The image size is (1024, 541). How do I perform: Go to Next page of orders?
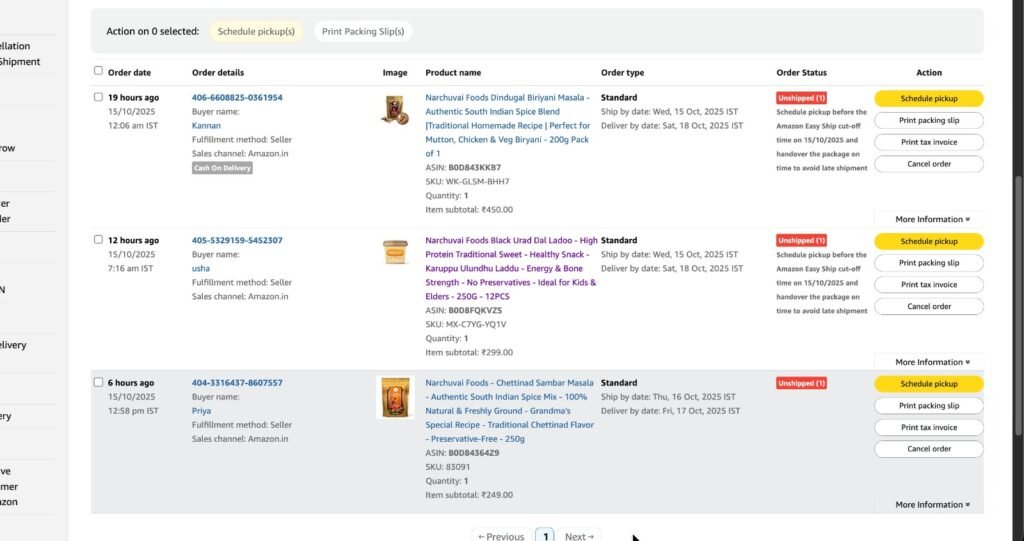pos(579,536)
